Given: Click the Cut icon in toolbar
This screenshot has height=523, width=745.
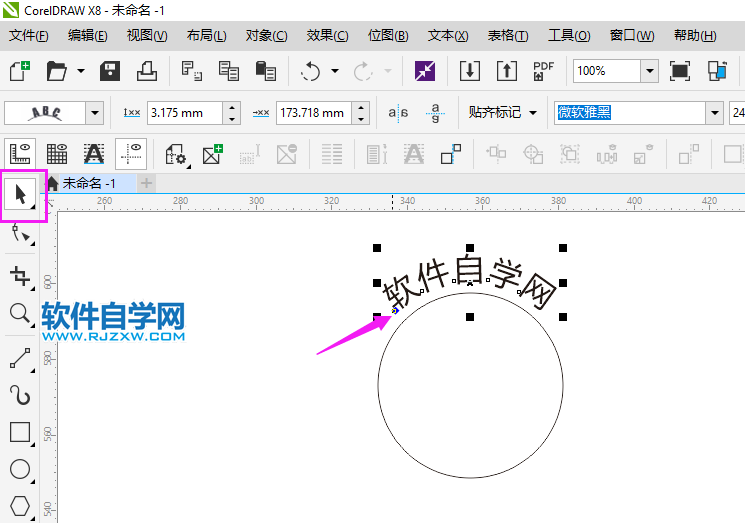Looking at the screenshot, I should 192,71.
